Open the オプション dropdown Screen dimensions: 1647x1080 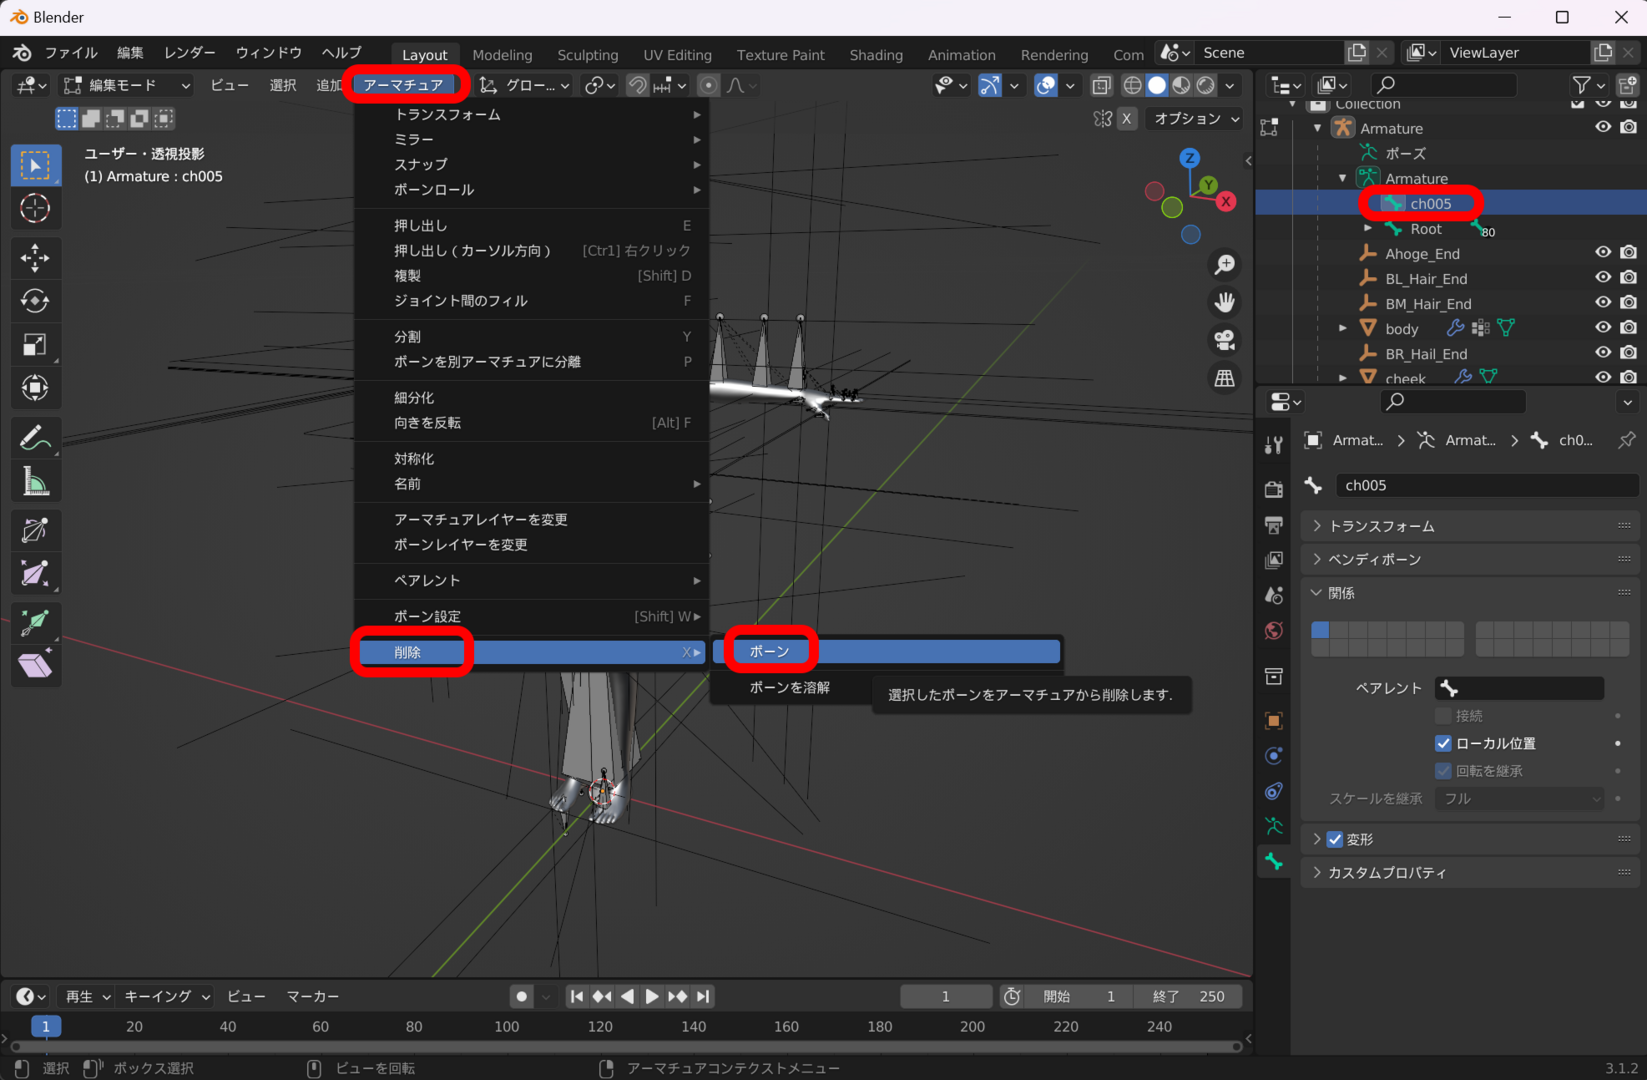pos(1196,118)
